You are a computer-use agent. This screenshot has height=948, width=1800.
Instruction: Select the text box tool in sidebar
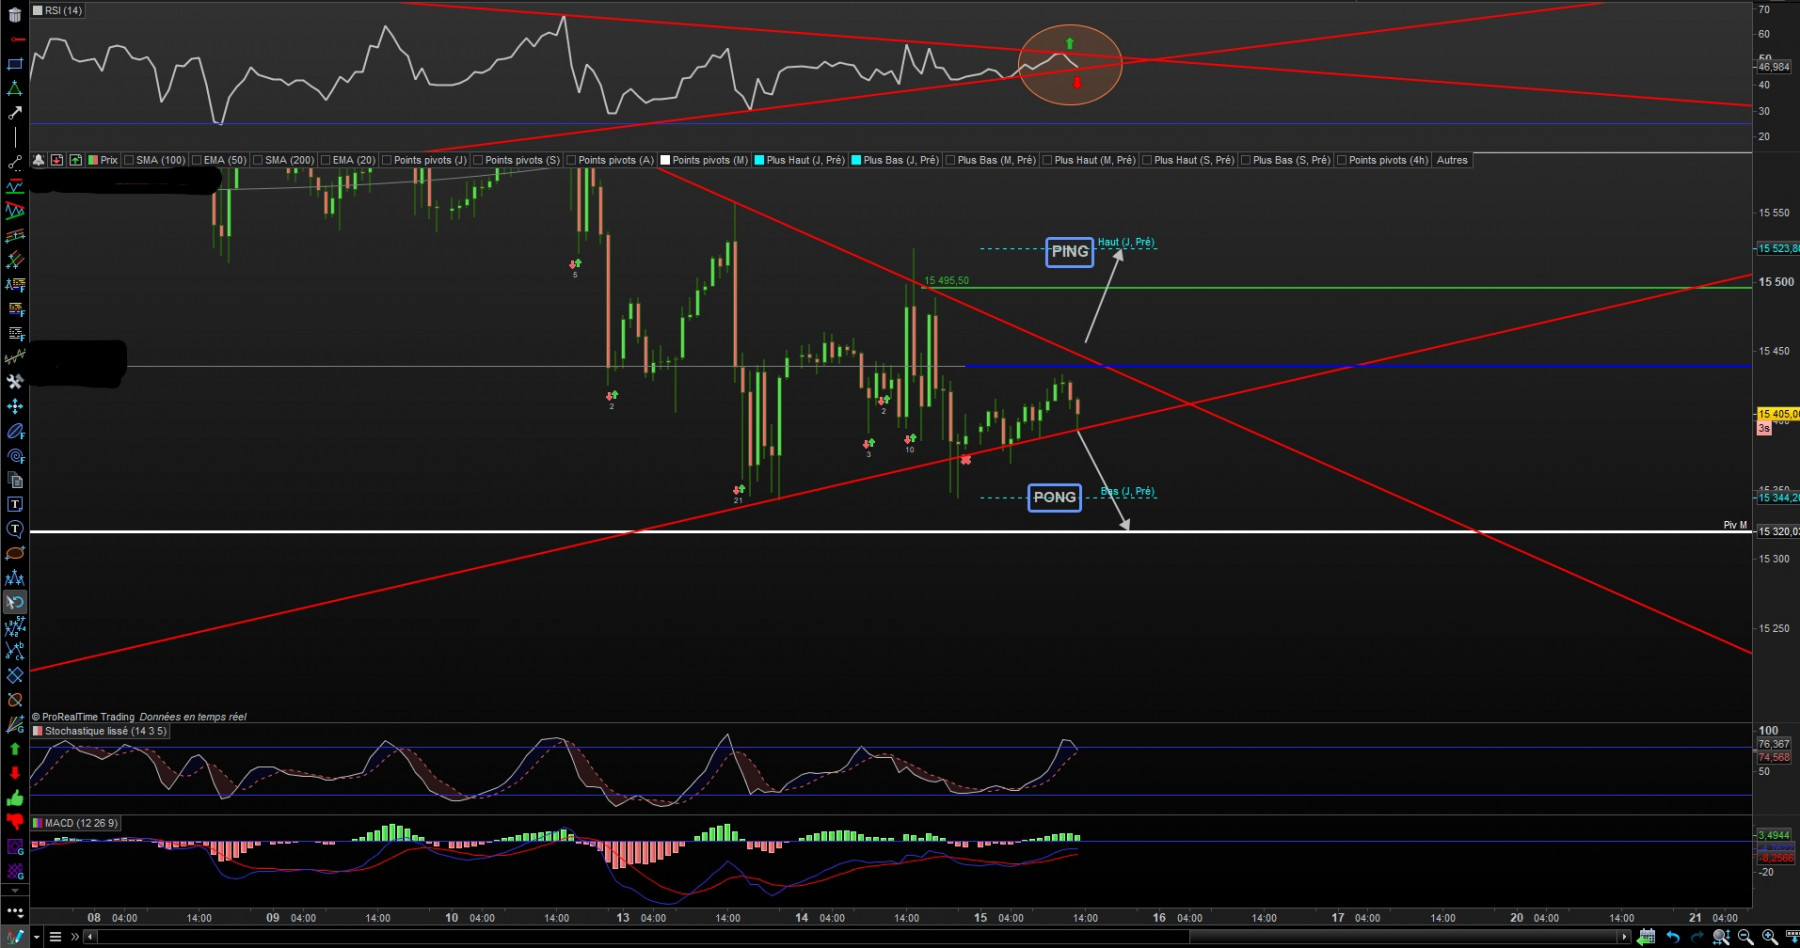15,504
